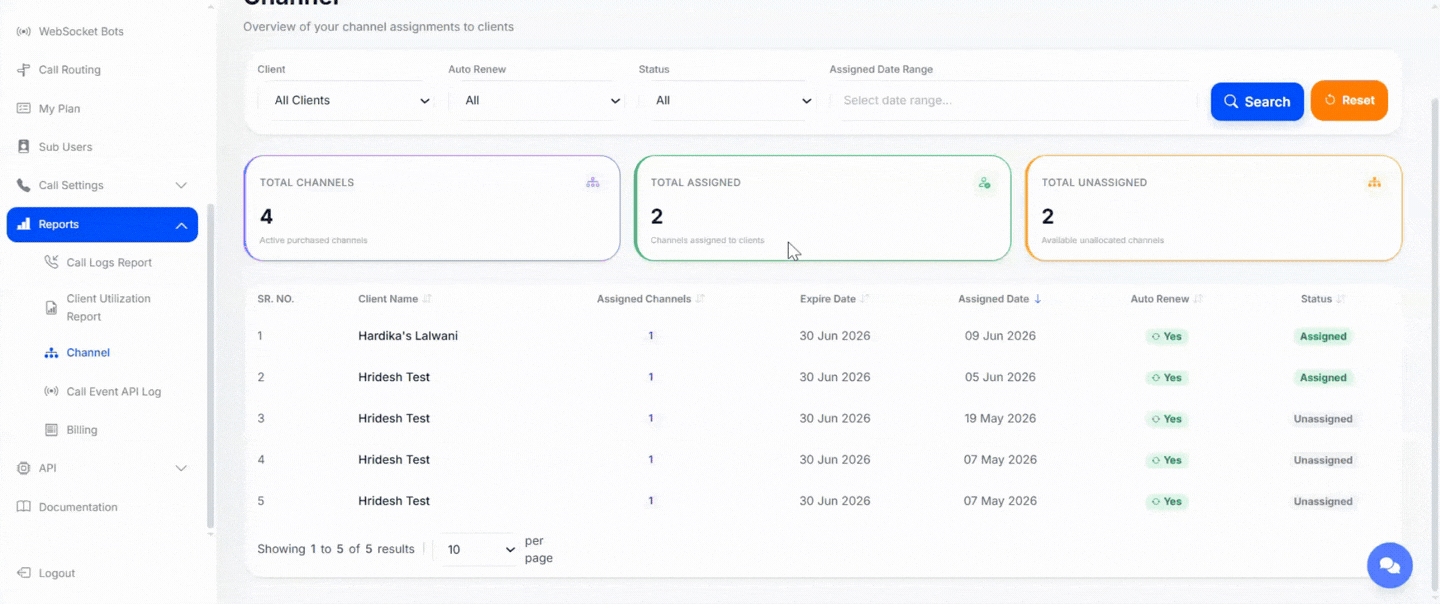Click the Channel hierarchy icon in sidebar
Viewport: 1440px width, 604px height.
pyautogui.click(x=52, y=353)
